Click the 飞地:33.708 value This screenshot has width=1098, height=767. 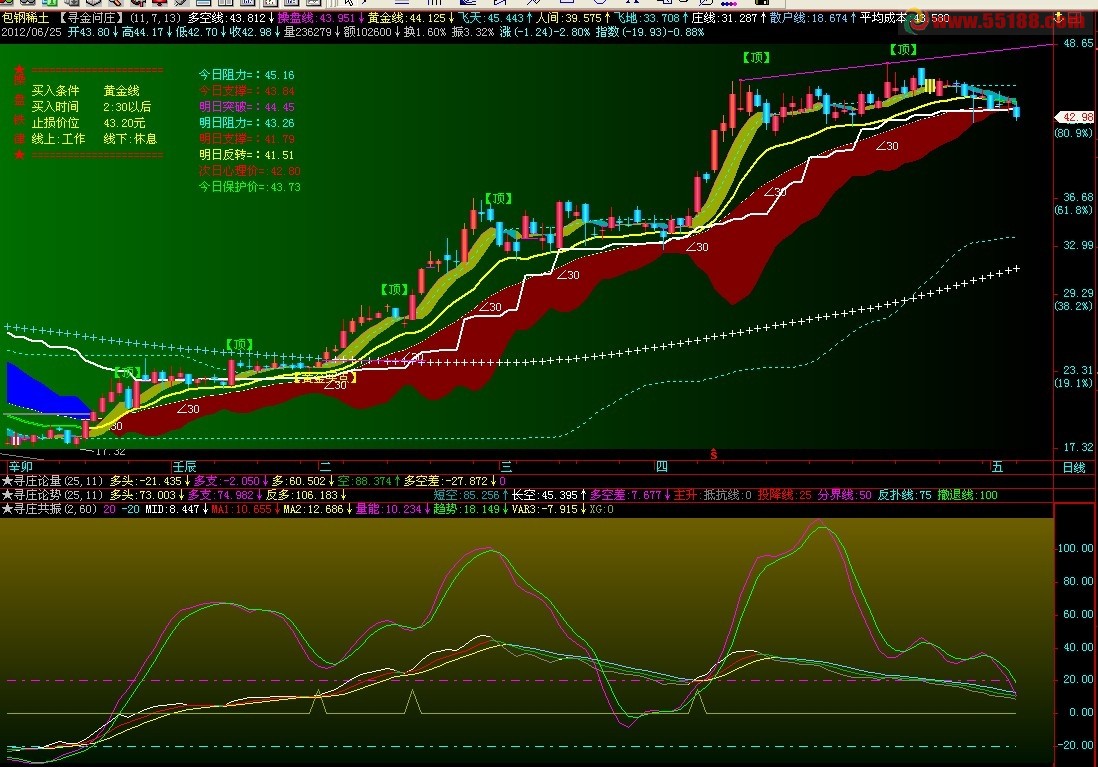(x=648, y=18)
